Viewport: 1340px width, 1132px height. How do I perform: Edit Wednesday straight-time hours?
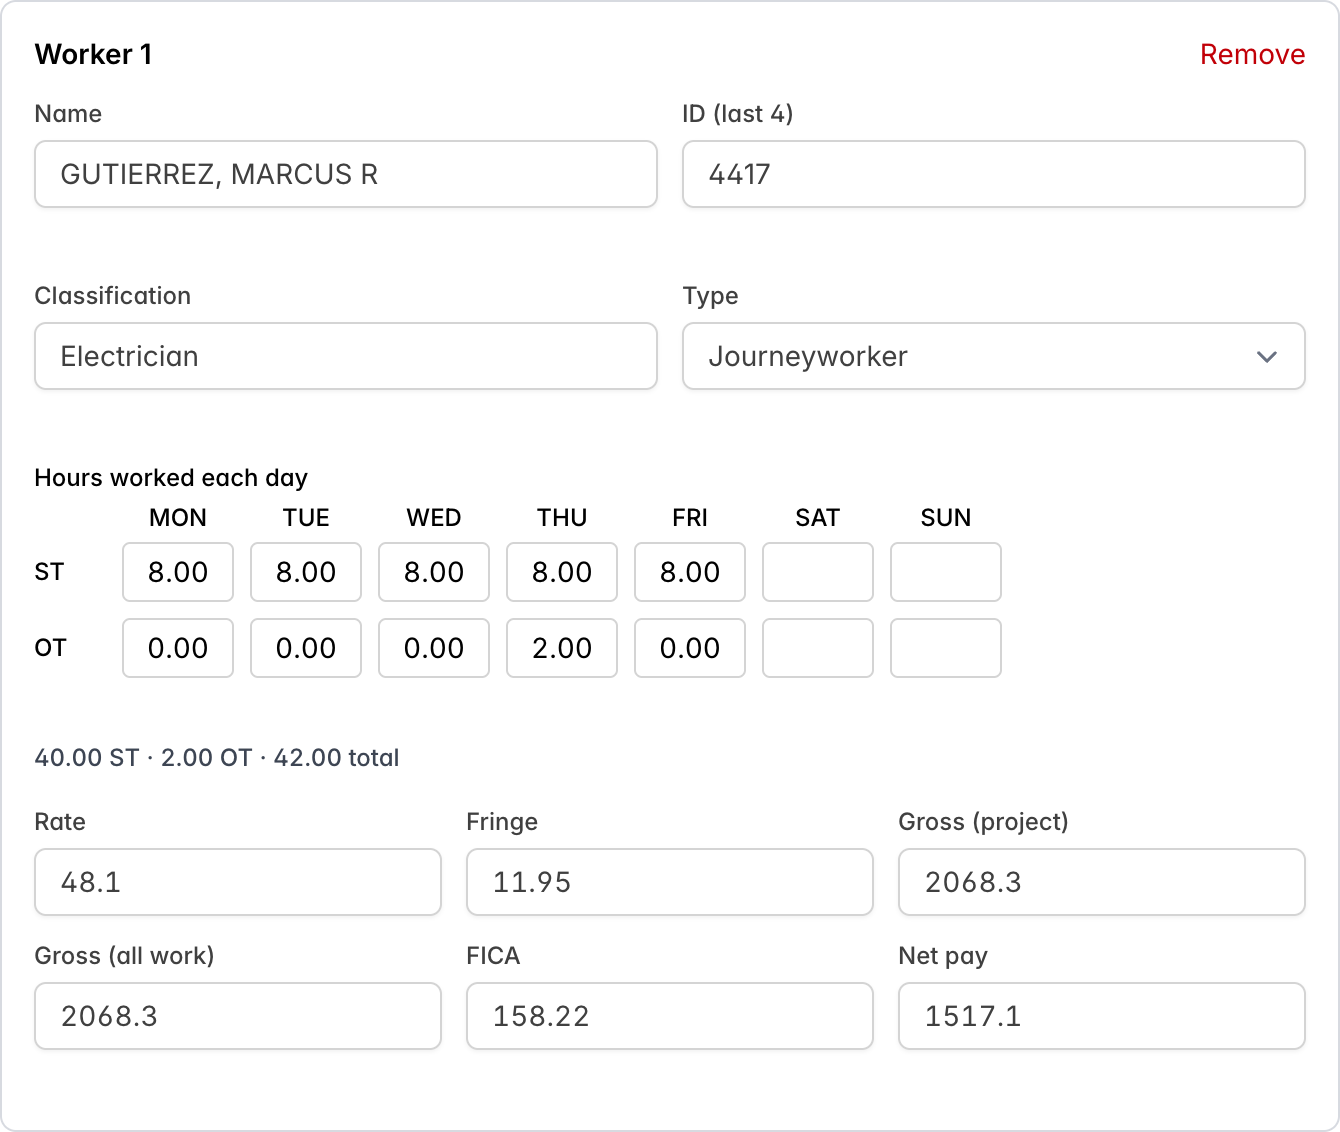pyautogui.click(x=434, y=572)
